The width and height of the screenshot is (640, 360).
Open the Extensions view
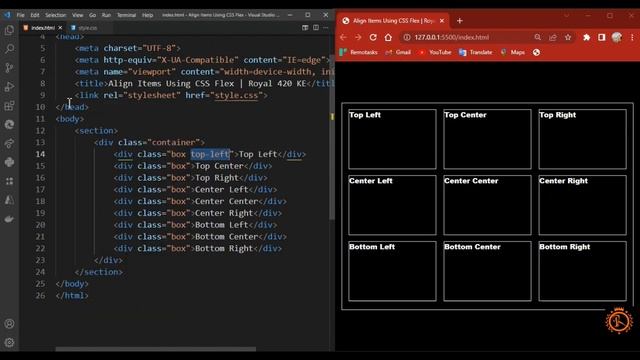tap(9, 106)
